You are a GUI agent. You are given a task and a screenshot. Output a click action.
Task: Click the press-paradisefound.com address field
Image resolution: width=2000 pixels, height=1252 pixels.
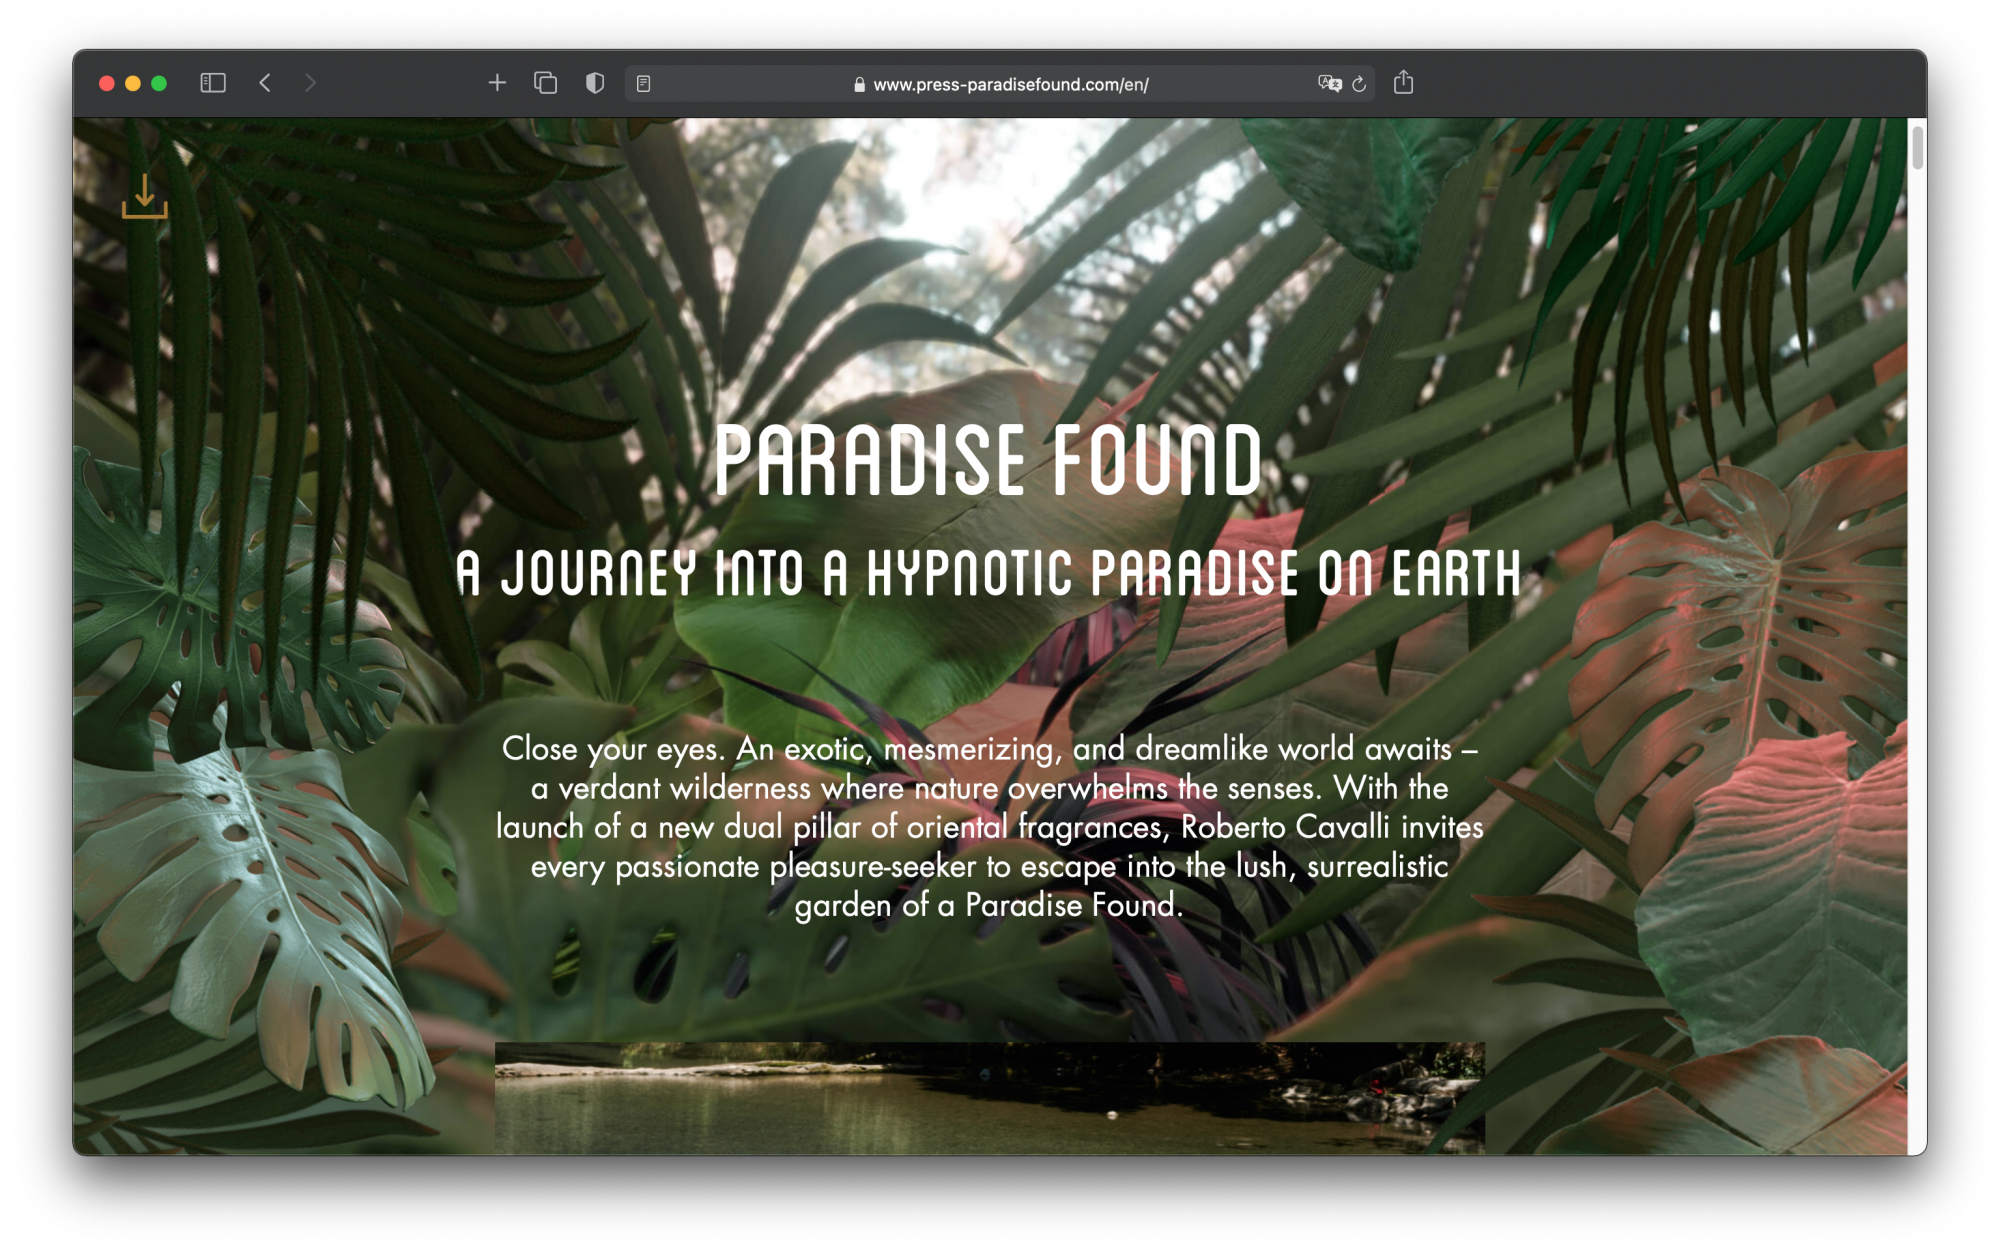click(1010, 85)
